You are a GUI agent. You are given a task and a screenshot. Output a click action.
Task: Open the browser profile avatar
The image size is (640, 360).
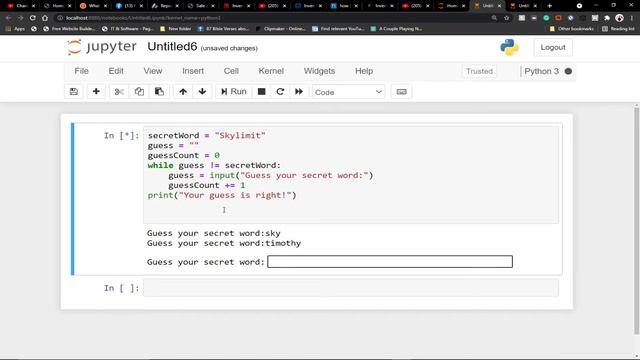[x=619, y=18]
